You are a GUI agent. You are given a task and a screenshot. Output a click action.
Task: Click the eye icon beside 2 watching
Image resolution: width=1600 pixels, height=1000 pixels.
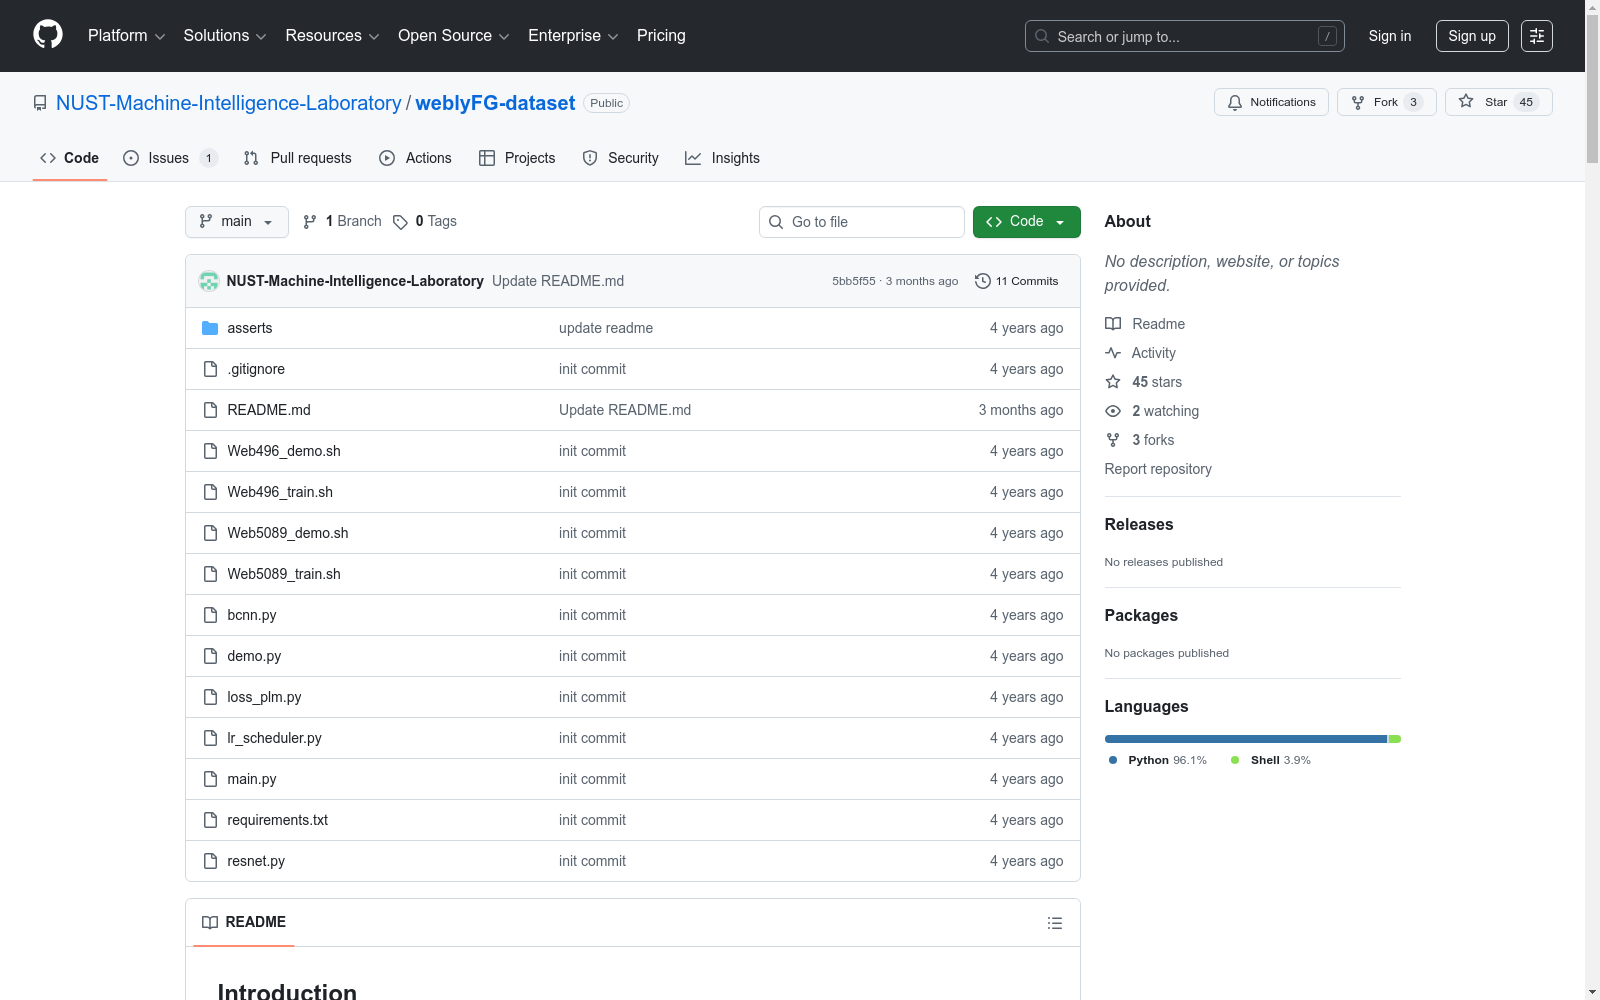(1113, 411)
